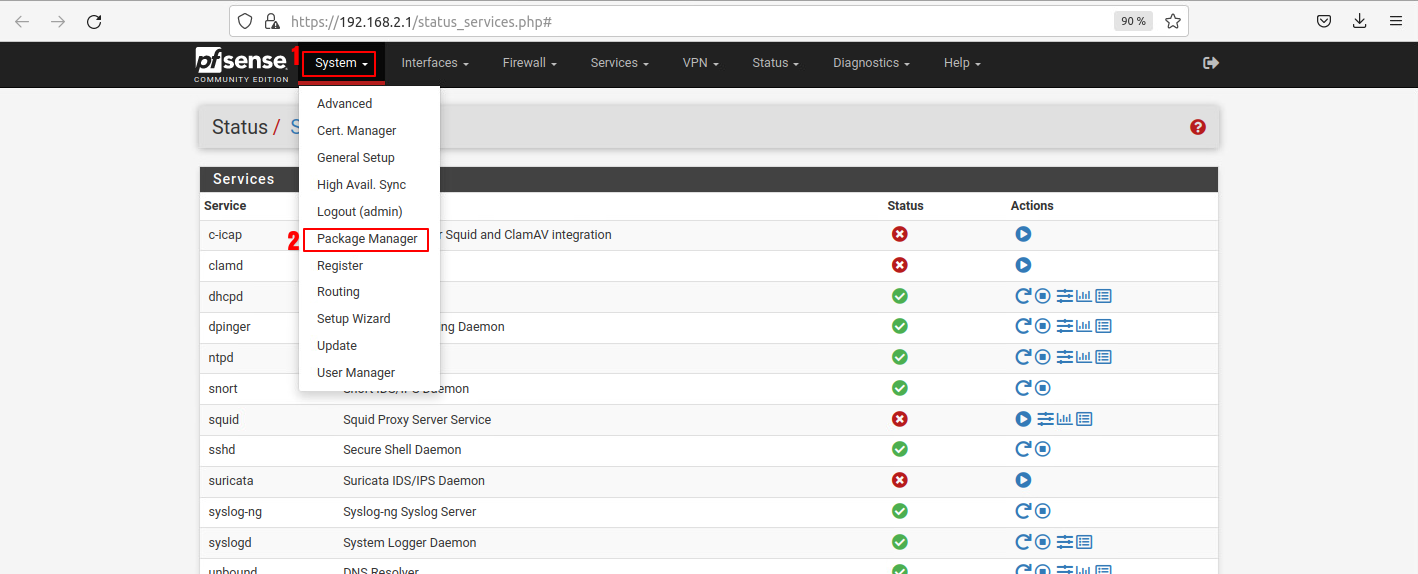1418x574 pixels.
Task: Expand the Firewall dropdown menu
Action: [x=529, y=63]
